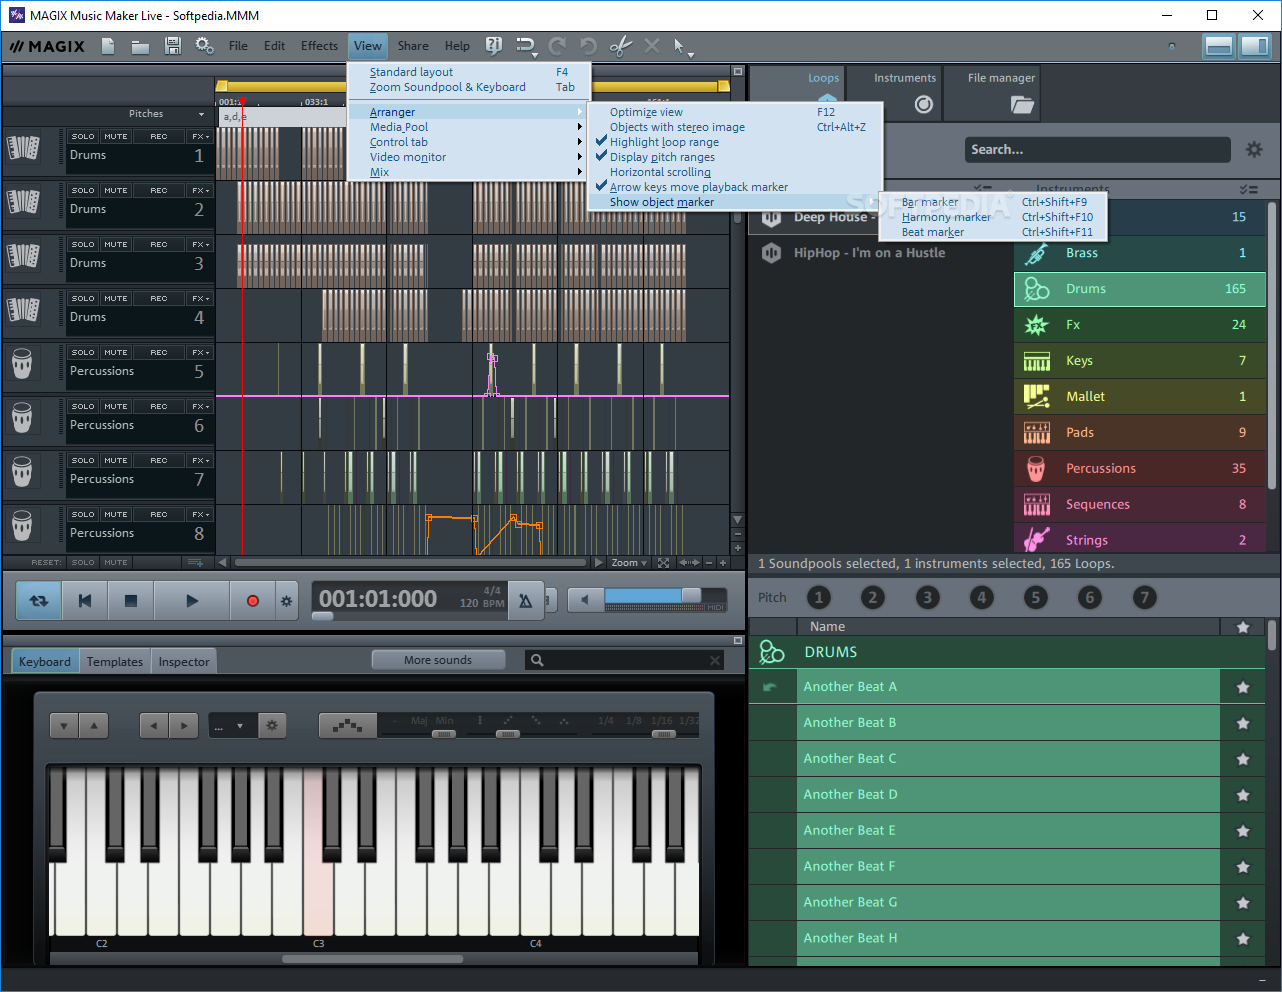Click the More sounds button

click(438, 660)
